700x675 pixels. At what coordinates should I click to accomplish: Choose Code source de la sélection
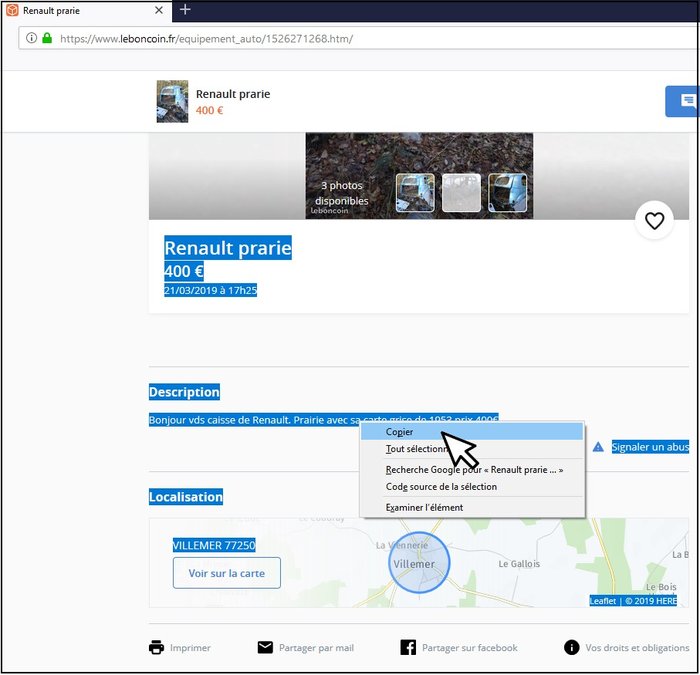point(472,487)
